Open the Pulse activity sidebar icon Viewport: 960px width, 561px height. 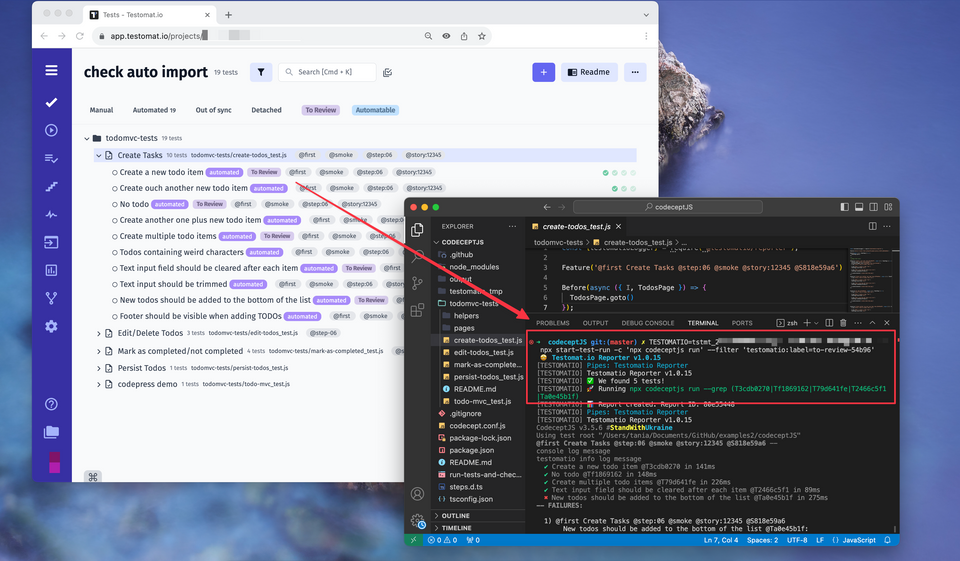[x=51, y=215]
